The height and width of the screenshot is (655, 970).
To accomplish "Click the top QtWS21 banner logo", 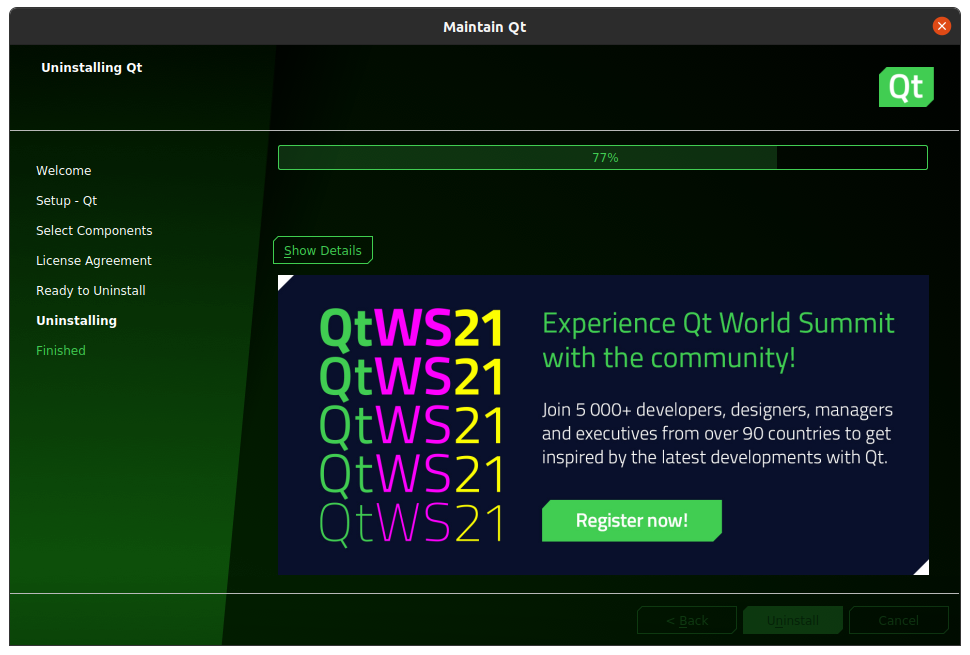I will [x=411, y=328].
